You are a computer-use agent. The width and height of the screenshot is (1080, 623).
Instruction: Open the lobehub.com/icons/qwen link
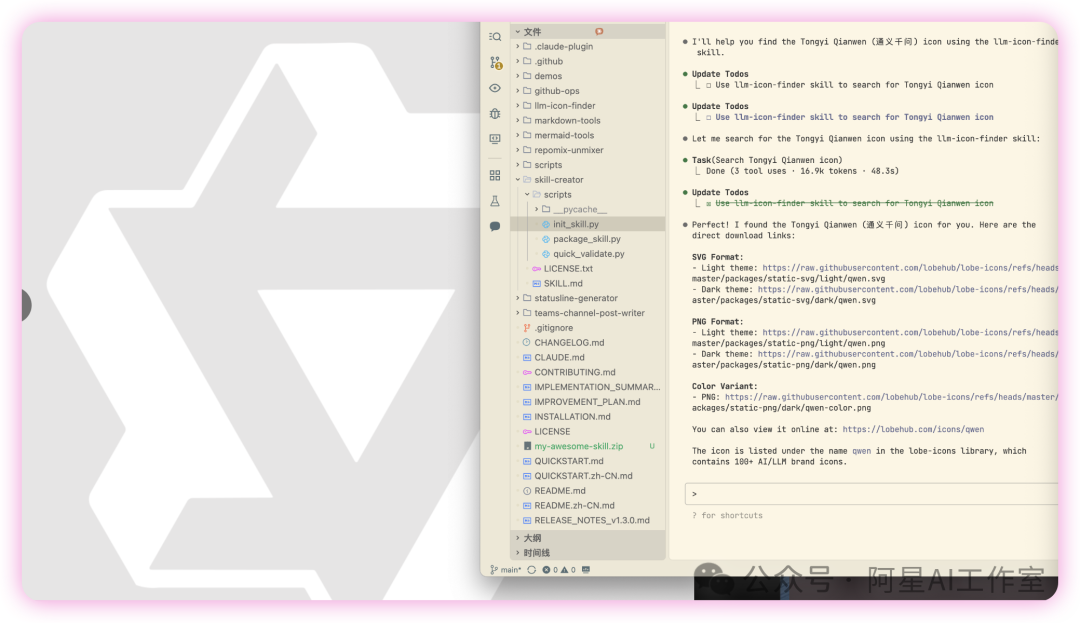[x=913, y=430]
